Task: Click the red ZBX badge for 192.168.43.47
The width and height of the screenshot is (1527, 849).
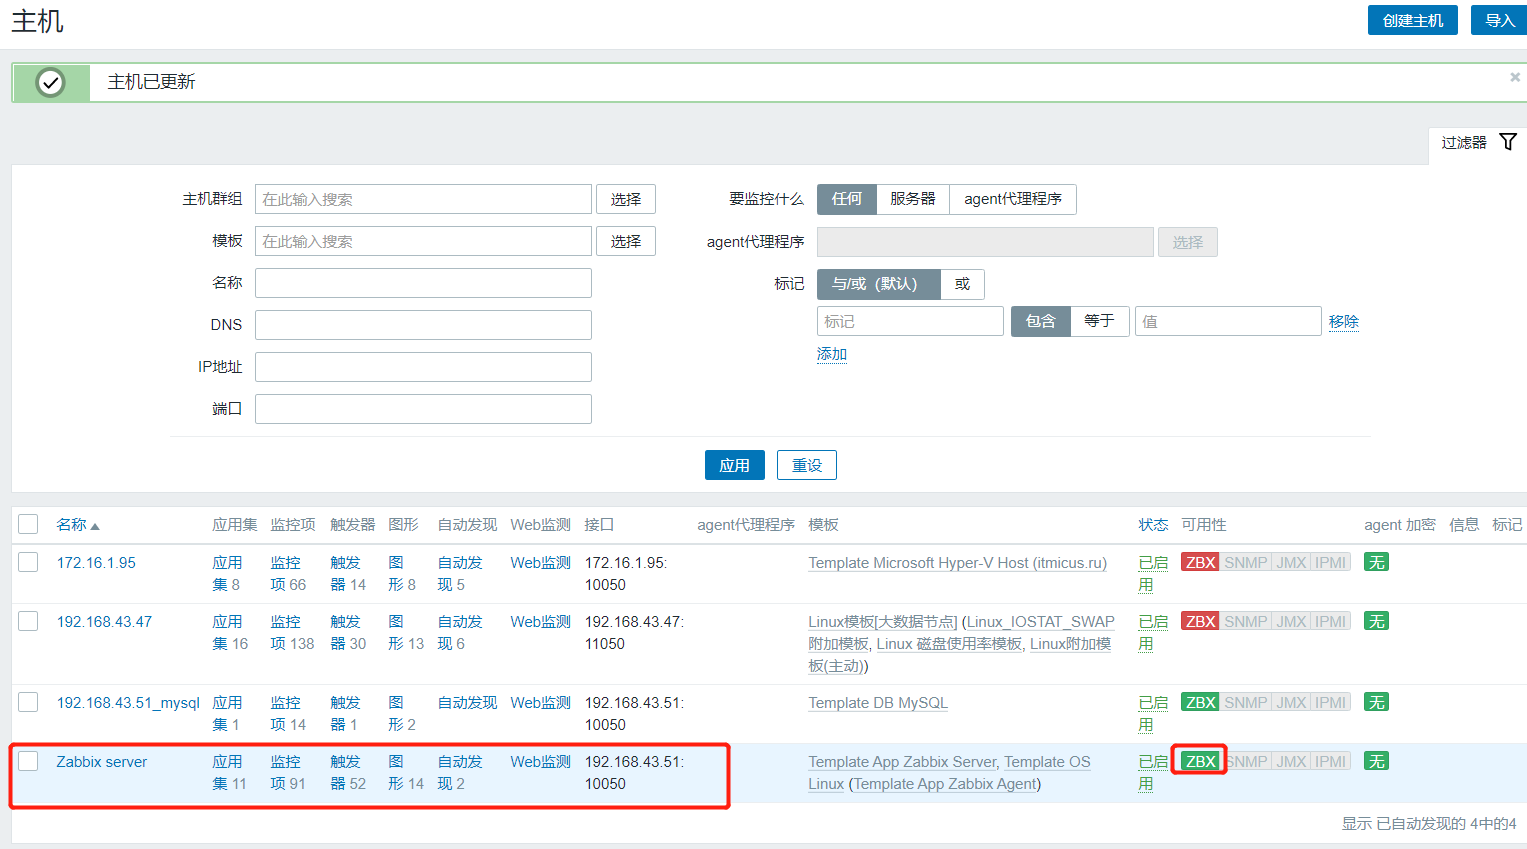Action: (1200, 621)
